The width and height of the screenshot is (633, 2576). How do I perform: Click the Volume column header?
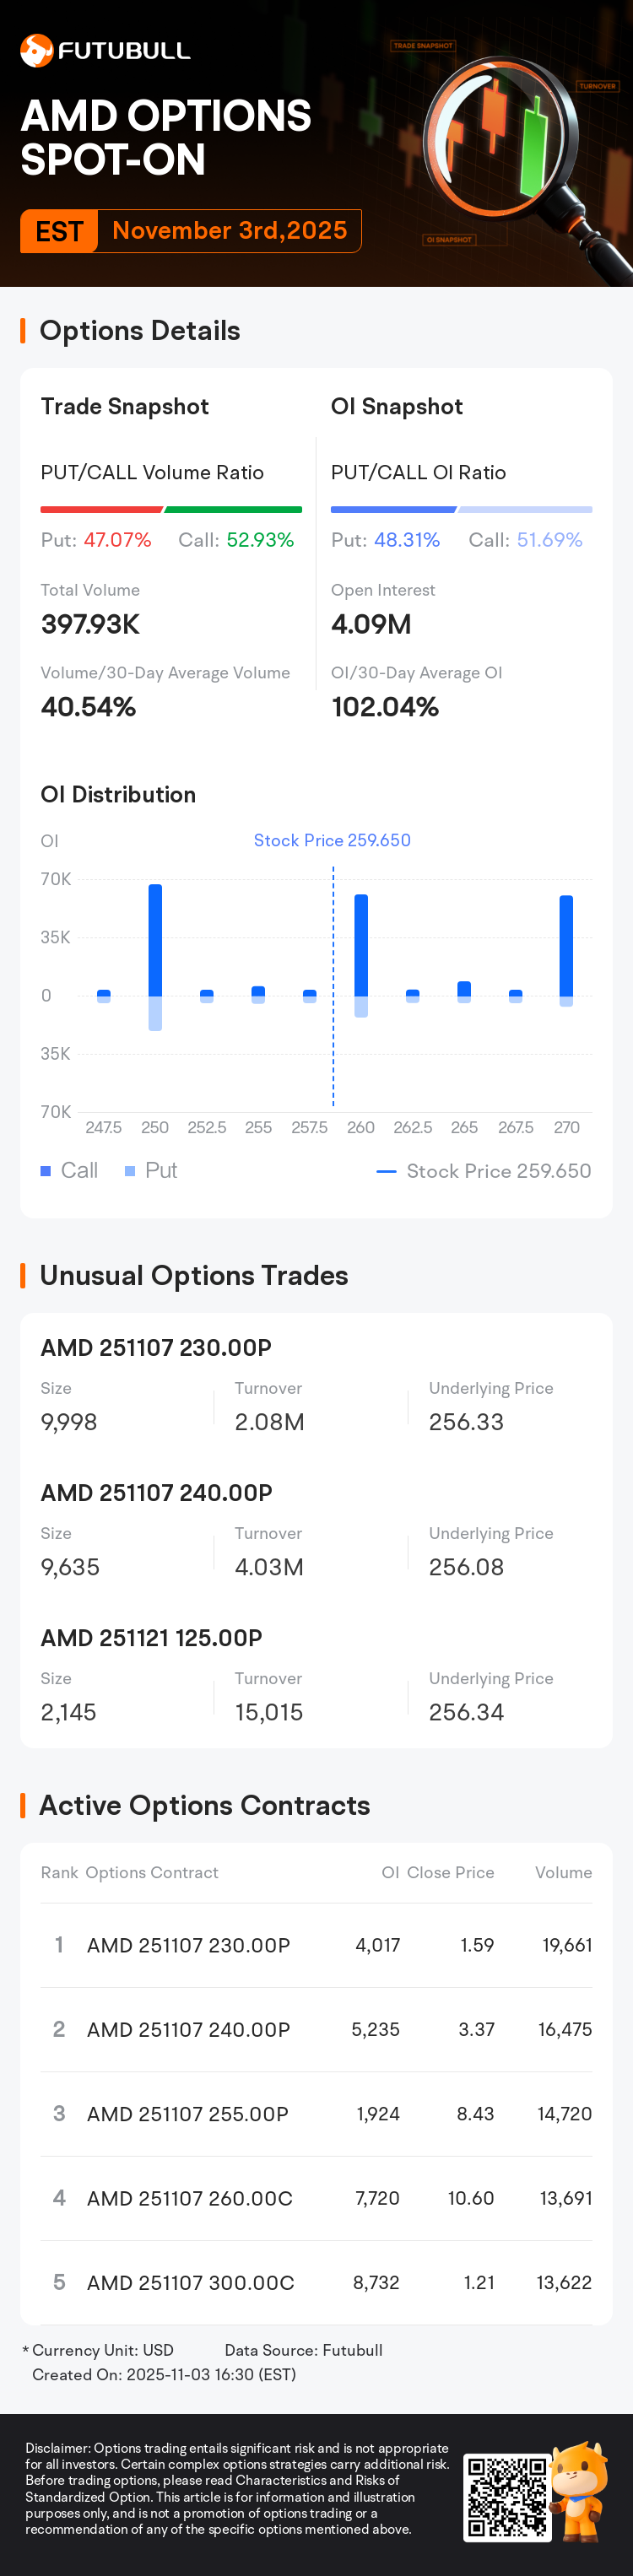(563, 1873)
